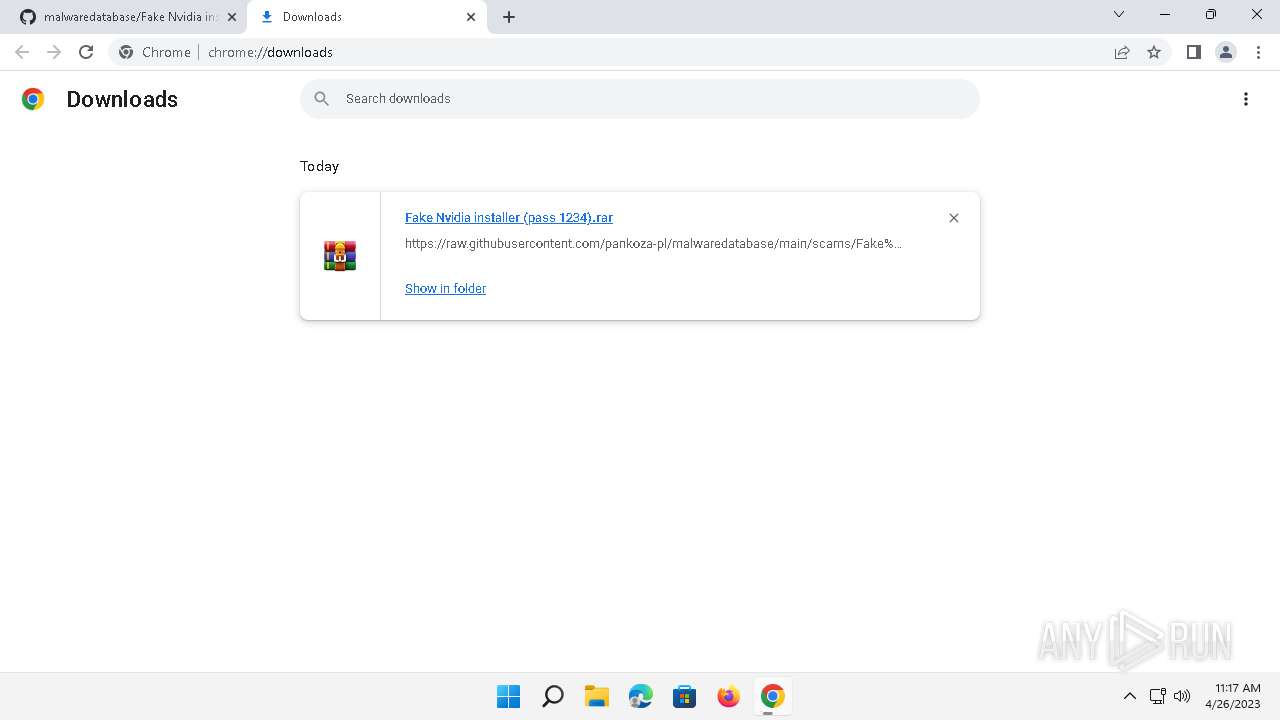Minimize the Chrome window
1280x720 pixels.
coord(1165,14)
